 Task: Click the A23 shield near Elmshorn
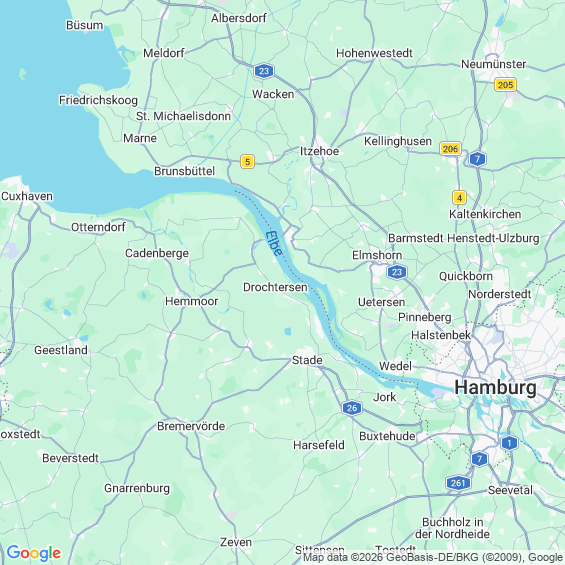(x=397, y=272)
